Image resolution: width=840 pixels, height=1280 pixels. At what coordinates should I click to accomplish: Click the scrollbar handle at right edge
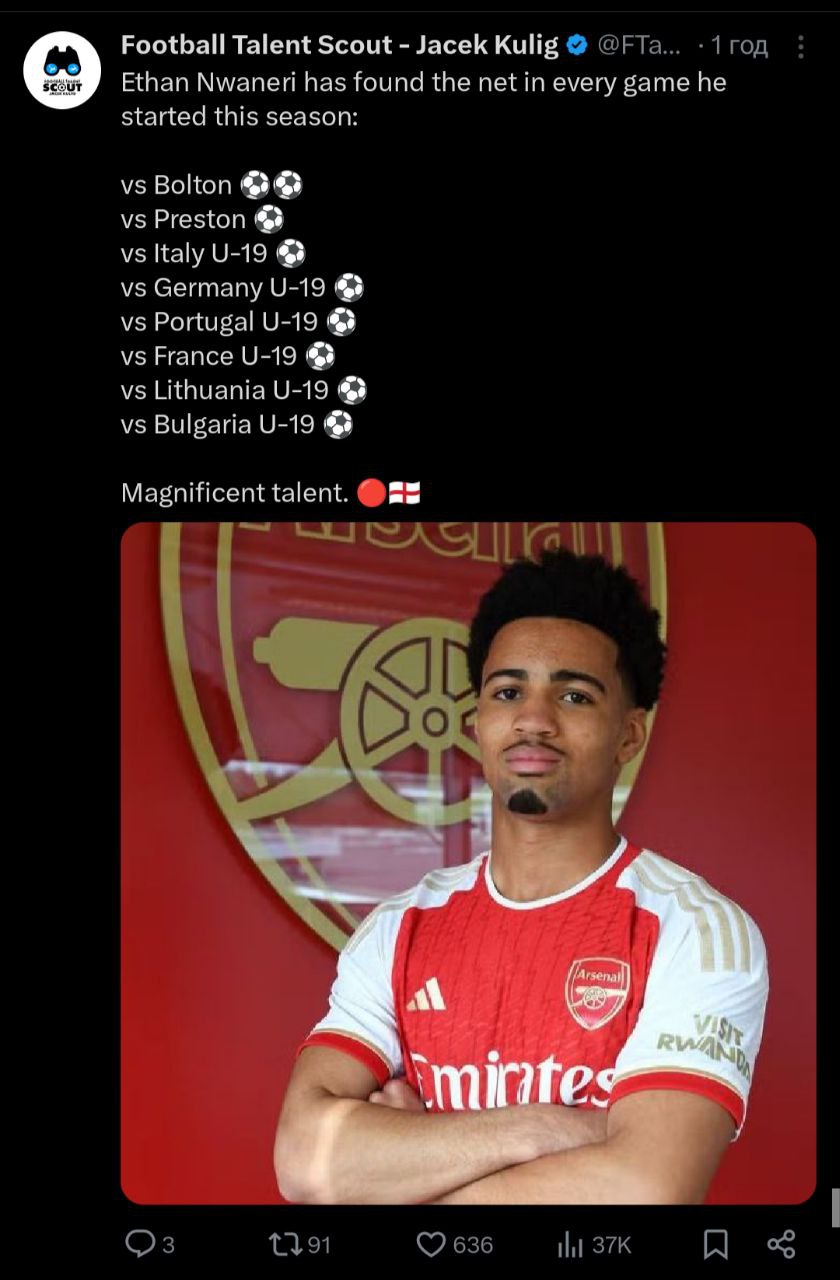[835, 1207]
